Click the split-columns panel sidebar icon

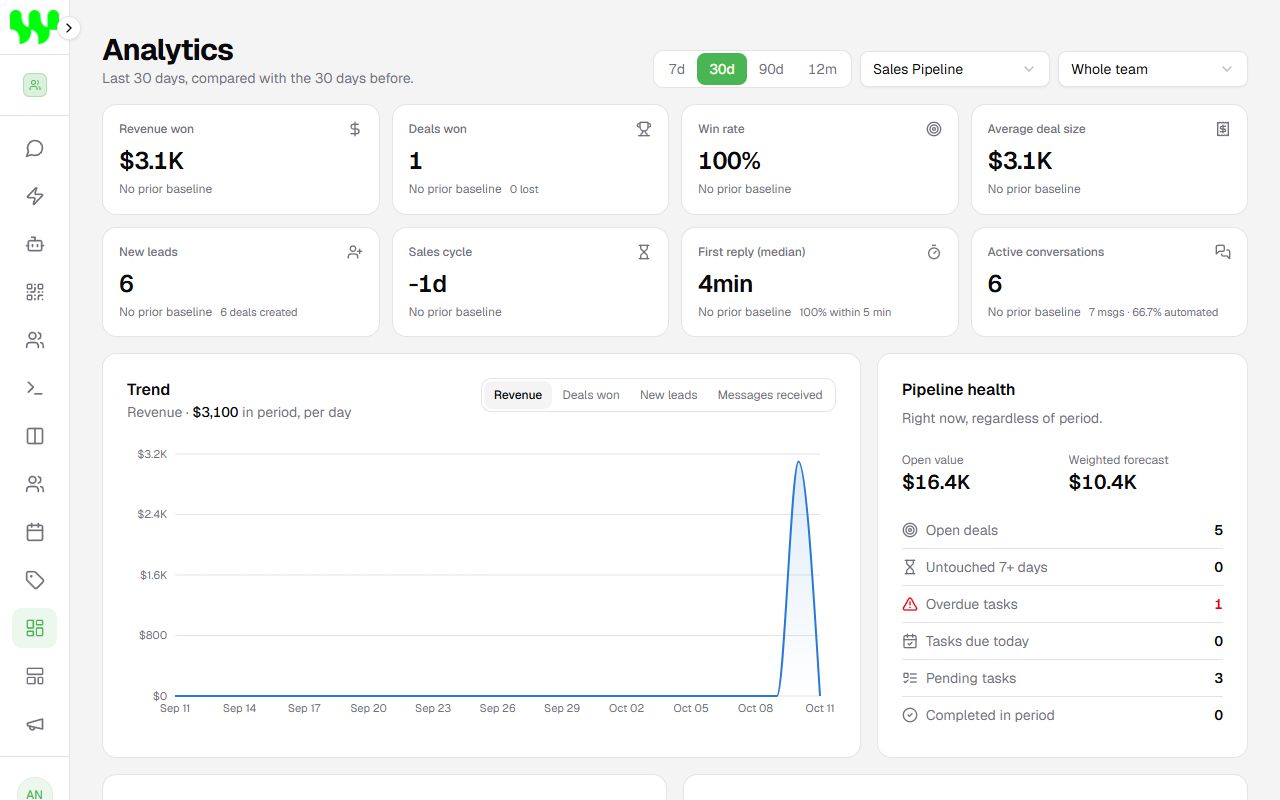35,436
